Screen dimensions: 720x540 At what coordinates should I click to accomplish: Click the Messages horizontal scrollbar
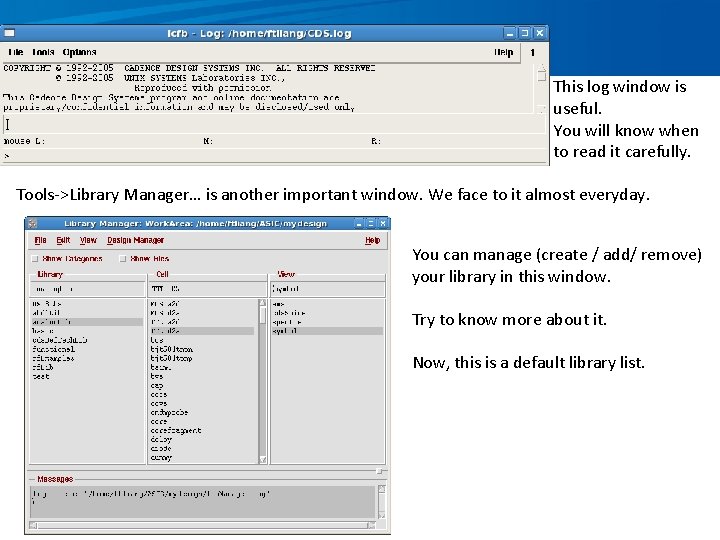[x=202, y=525]
